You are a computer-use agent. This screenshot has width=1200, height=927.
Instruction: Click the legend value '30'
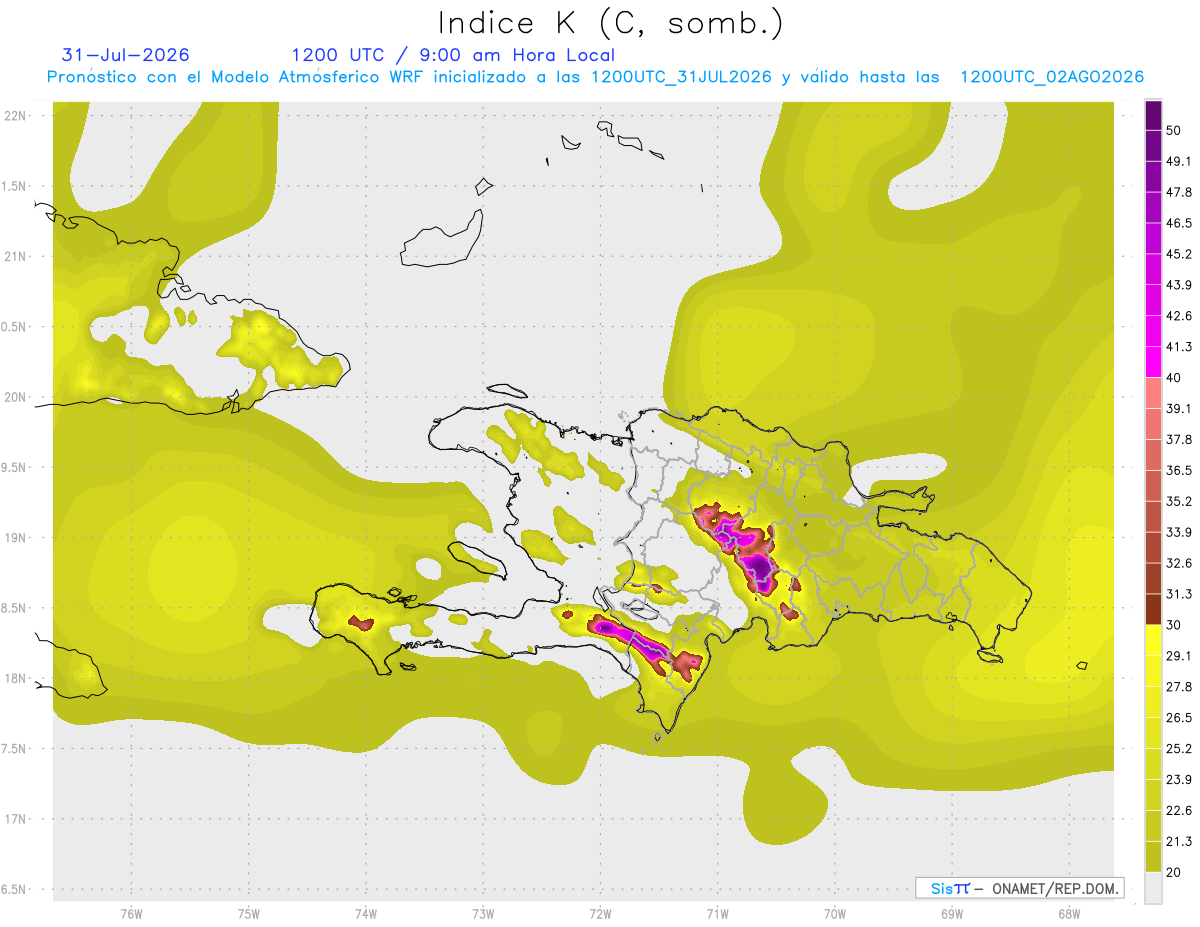coord(1173,625)
